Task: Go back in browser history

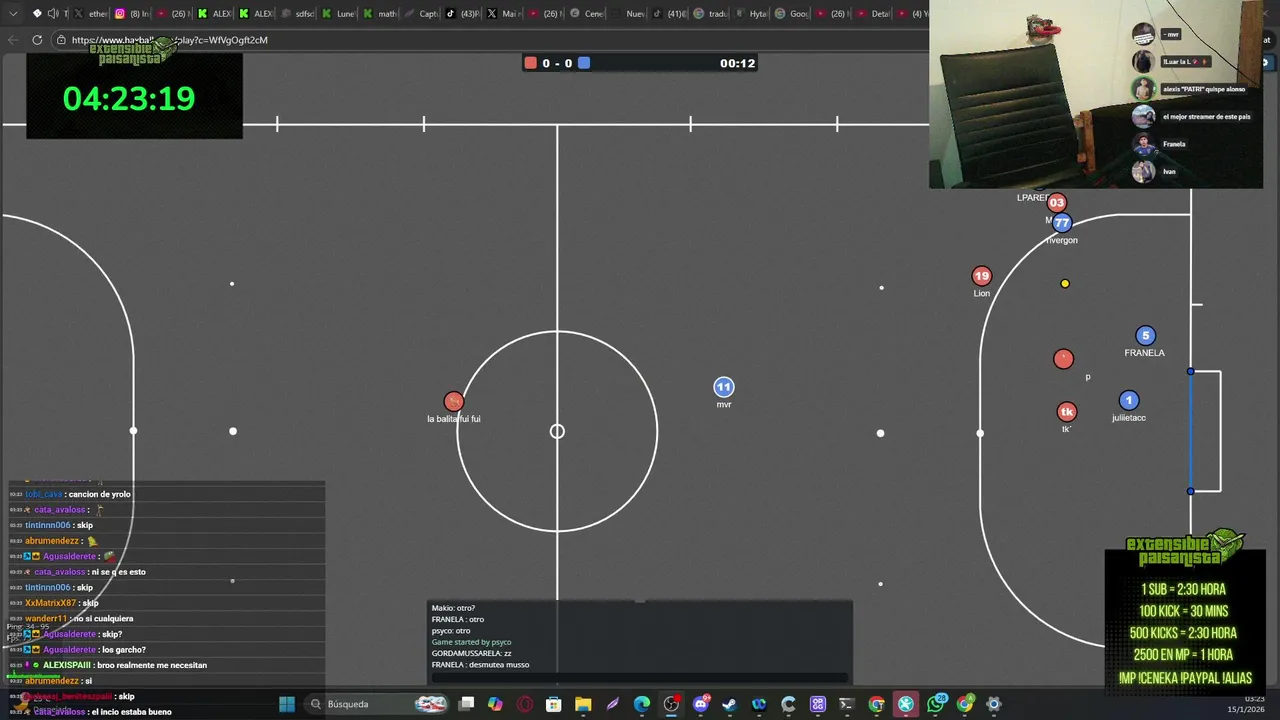Action: [x=13, y=40]
